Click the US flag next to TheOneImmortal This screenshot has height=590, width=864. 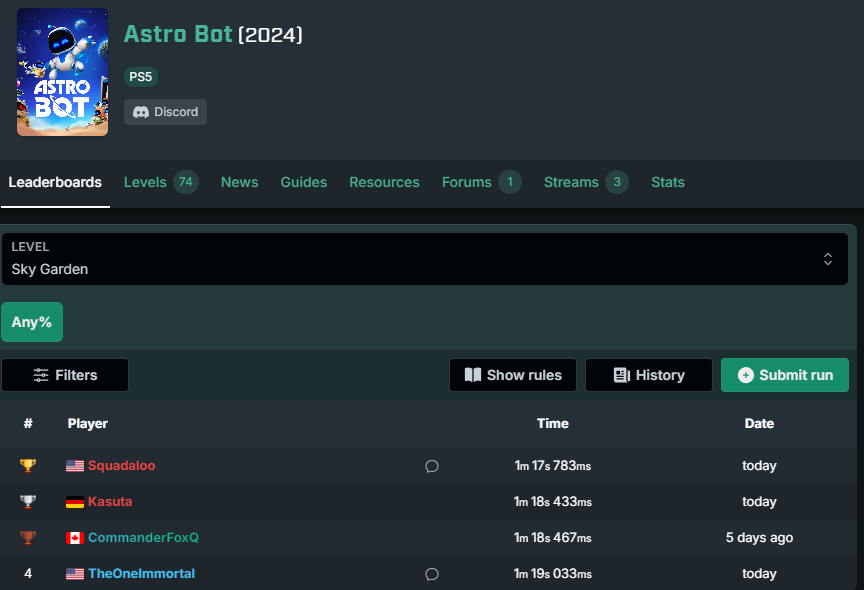[x=75, y=574]
